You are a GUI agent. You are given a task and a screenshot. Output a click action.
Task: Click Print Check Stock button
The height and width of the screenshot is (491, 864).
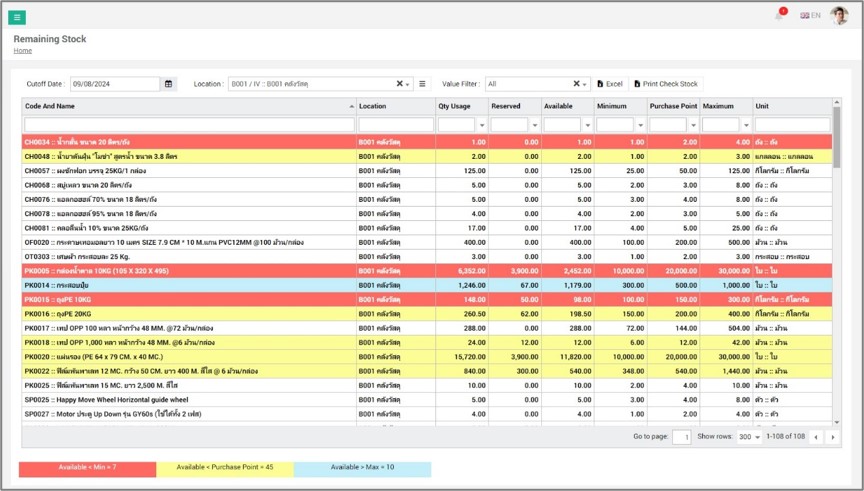point(666,84)
